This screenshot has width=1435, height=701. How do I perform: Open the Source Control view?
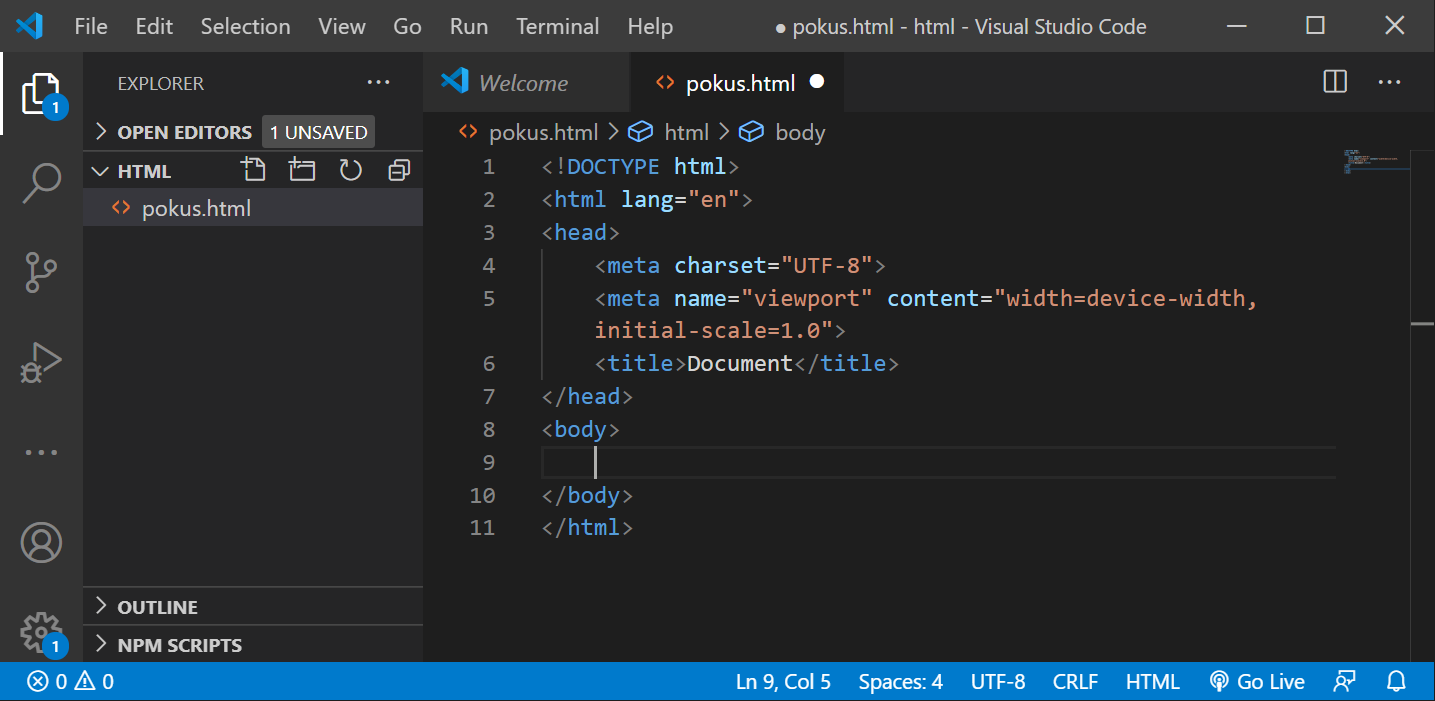(41, 272)
